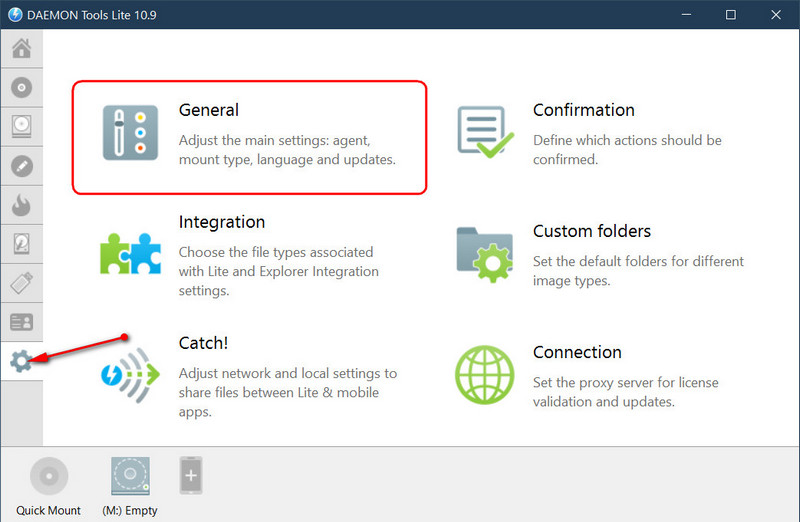Viewport: 800px width, 522px height.
Task: Add a mobile device with plus icon
Action: pyautogui.click(x=191, y=476)
